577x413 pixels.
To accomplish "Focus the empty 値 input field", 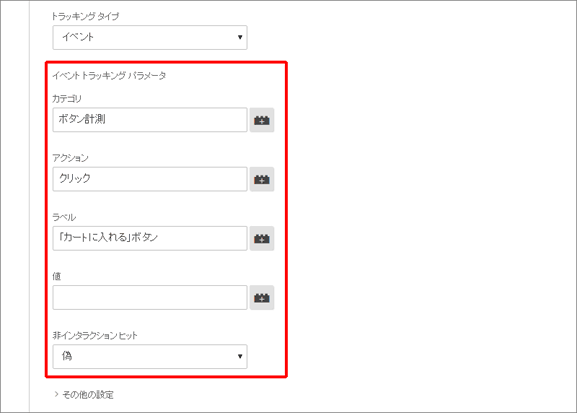I will coord(150,297).
